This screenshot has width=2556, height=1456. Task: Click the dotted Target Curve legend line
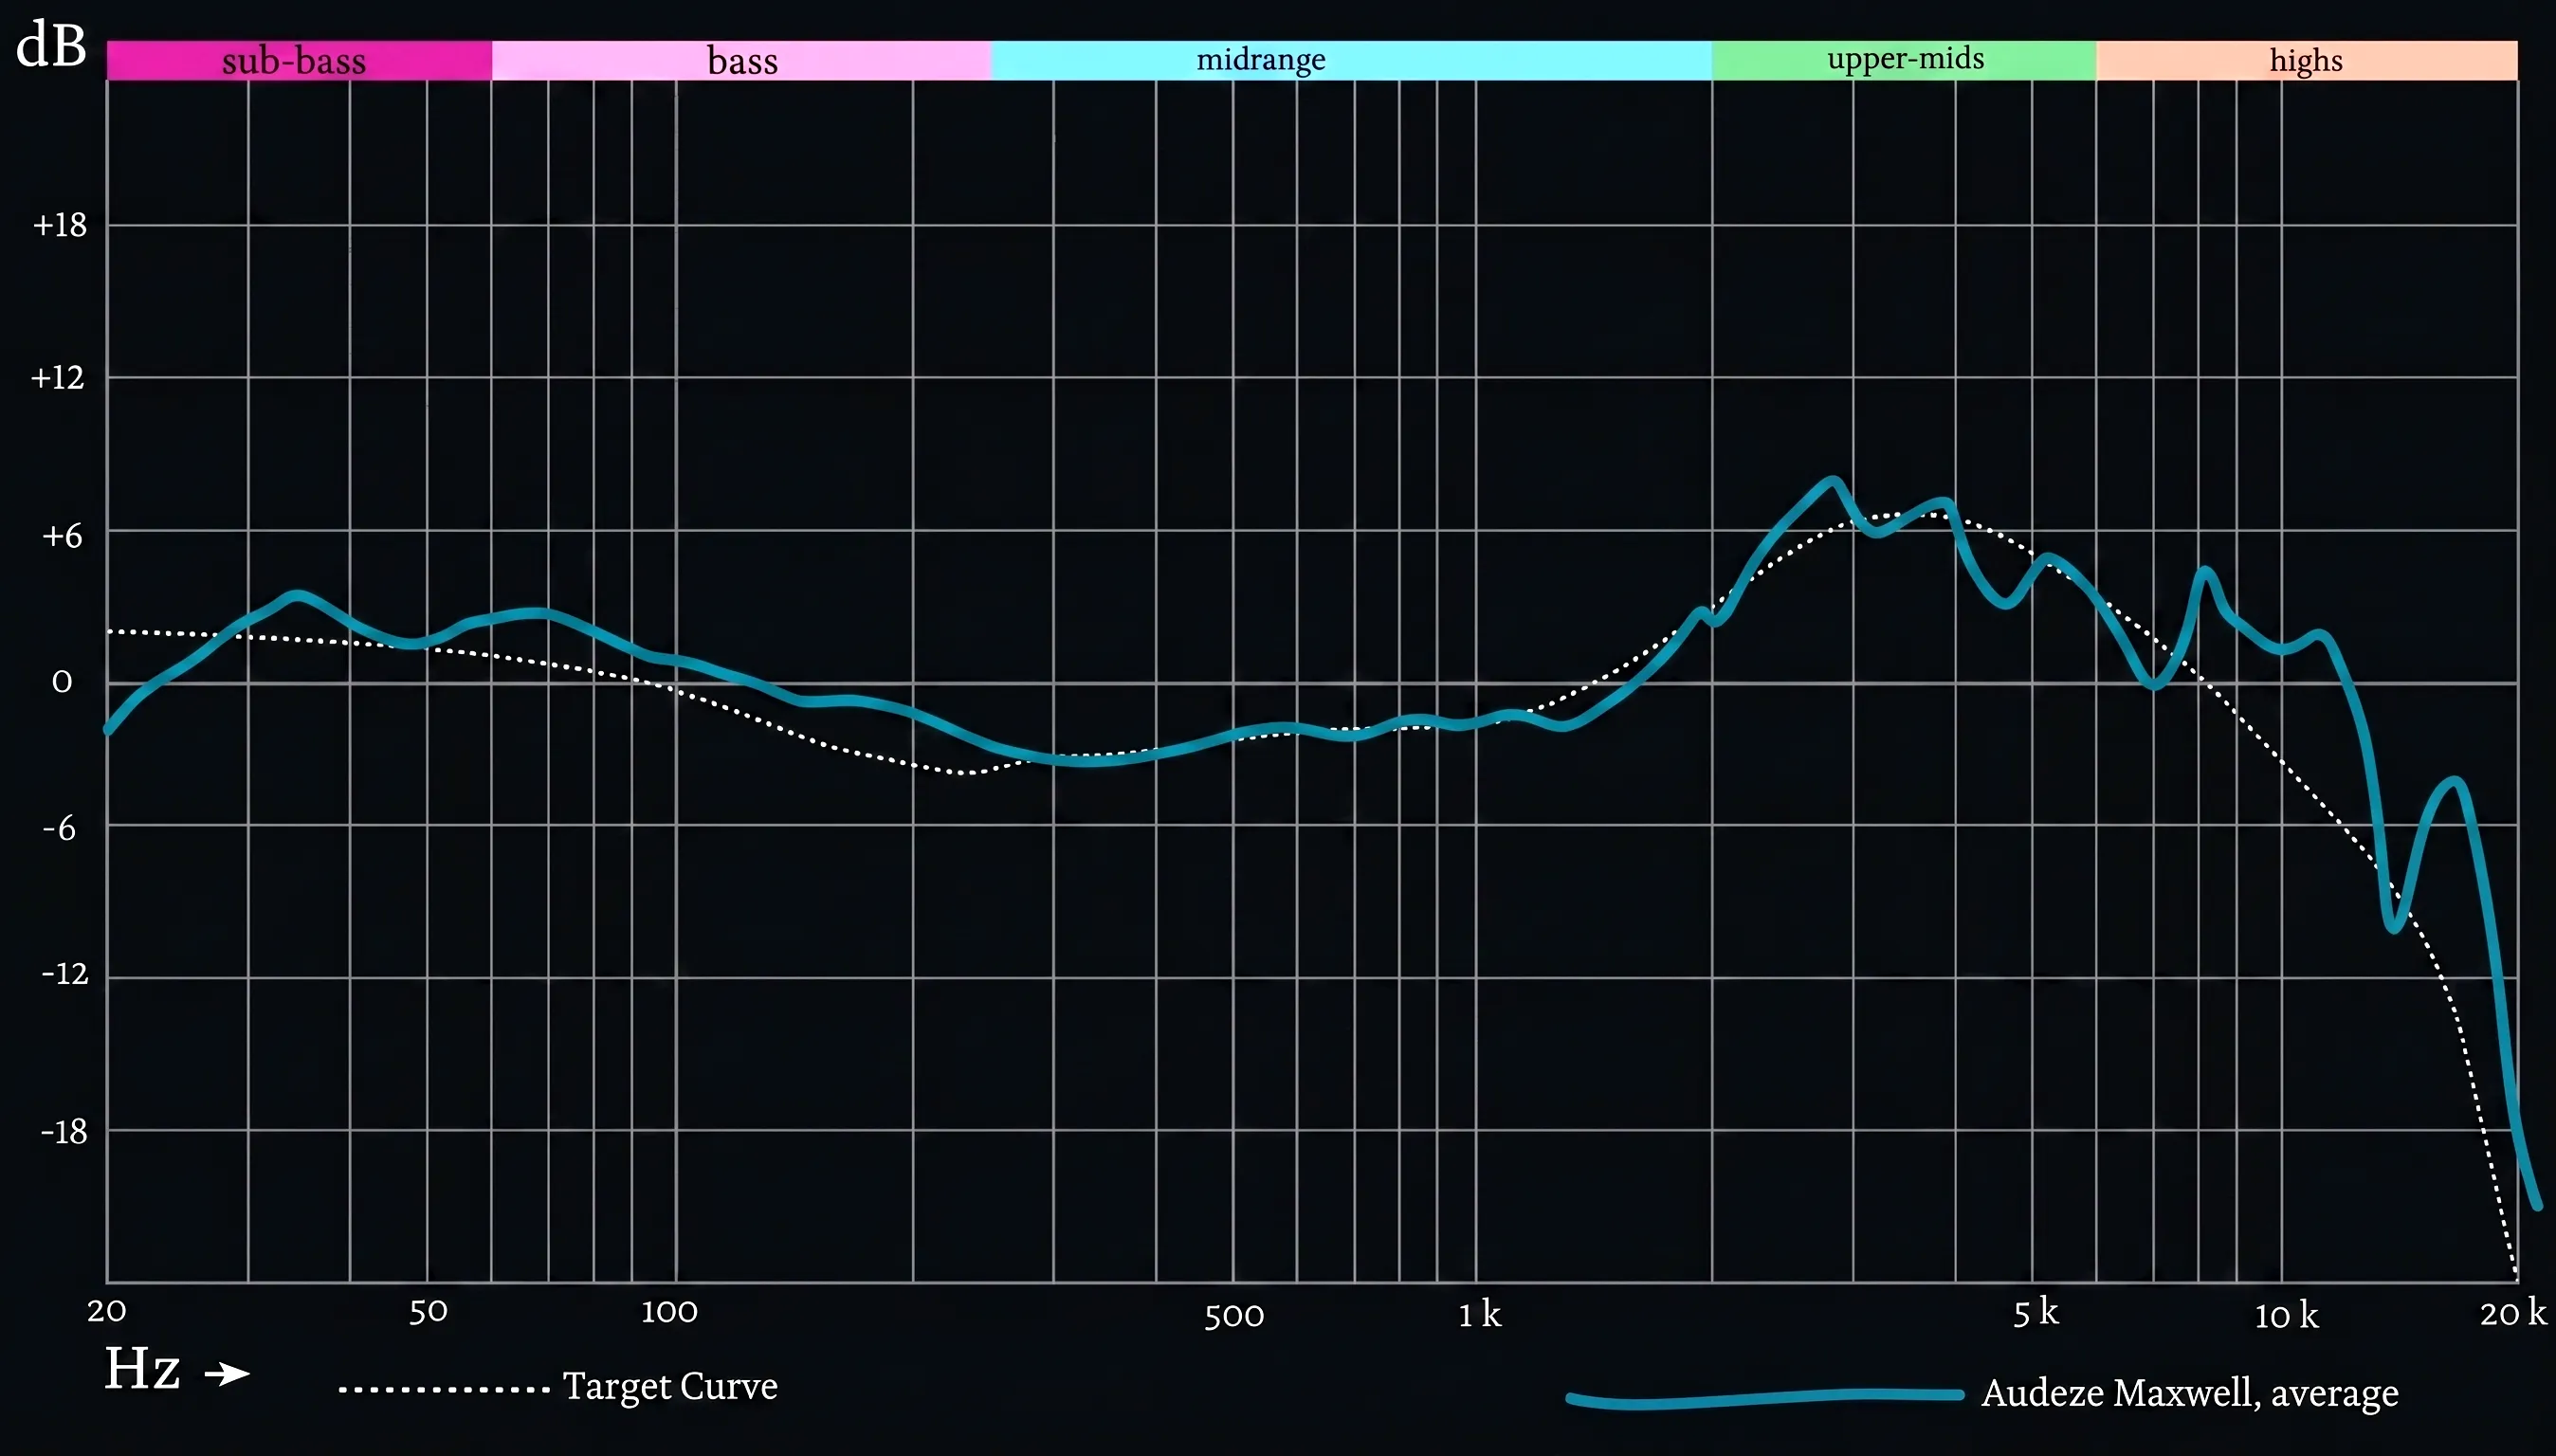pyautogui.click(x=444, y=1390)
